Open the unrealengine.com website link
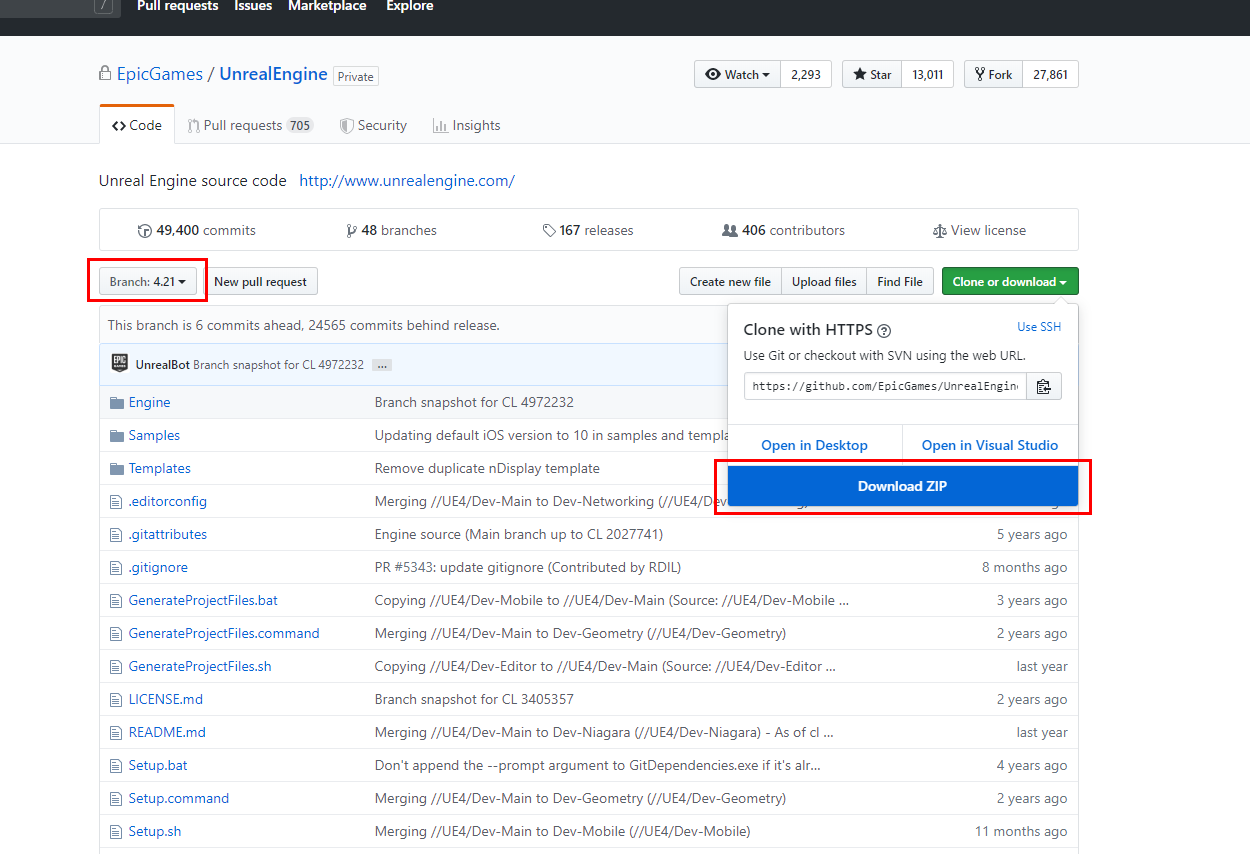This screenshot has height=854, width=1250. (407, 181)
